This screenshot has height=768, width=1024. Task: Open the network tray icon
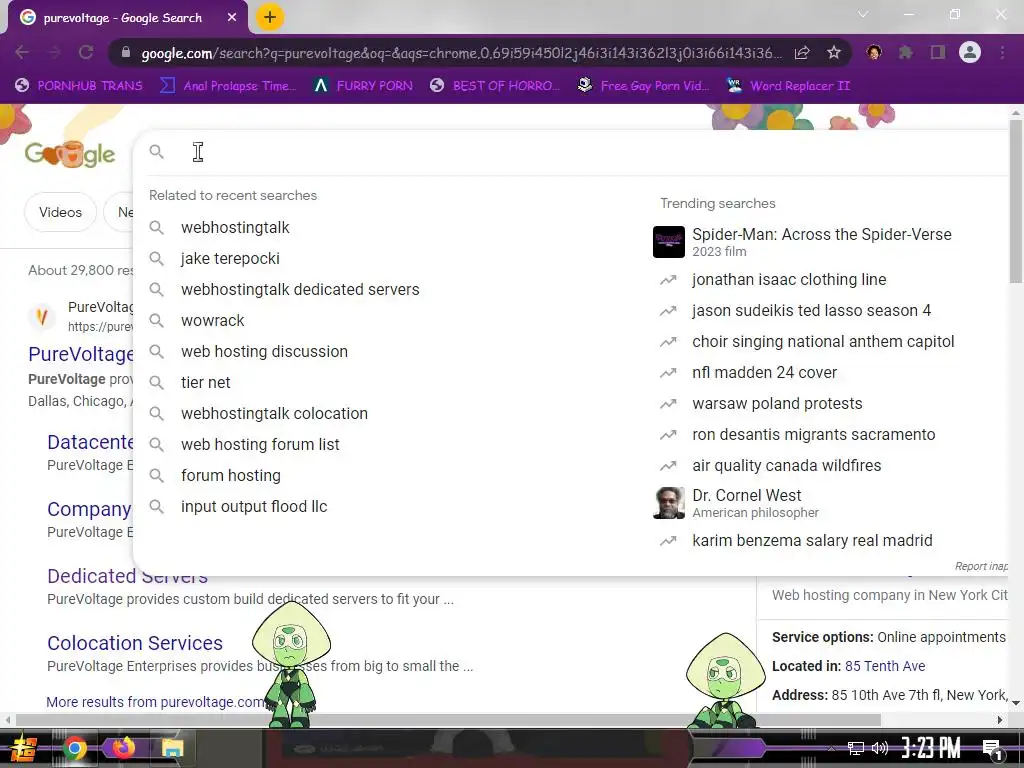tap(856, 748)
